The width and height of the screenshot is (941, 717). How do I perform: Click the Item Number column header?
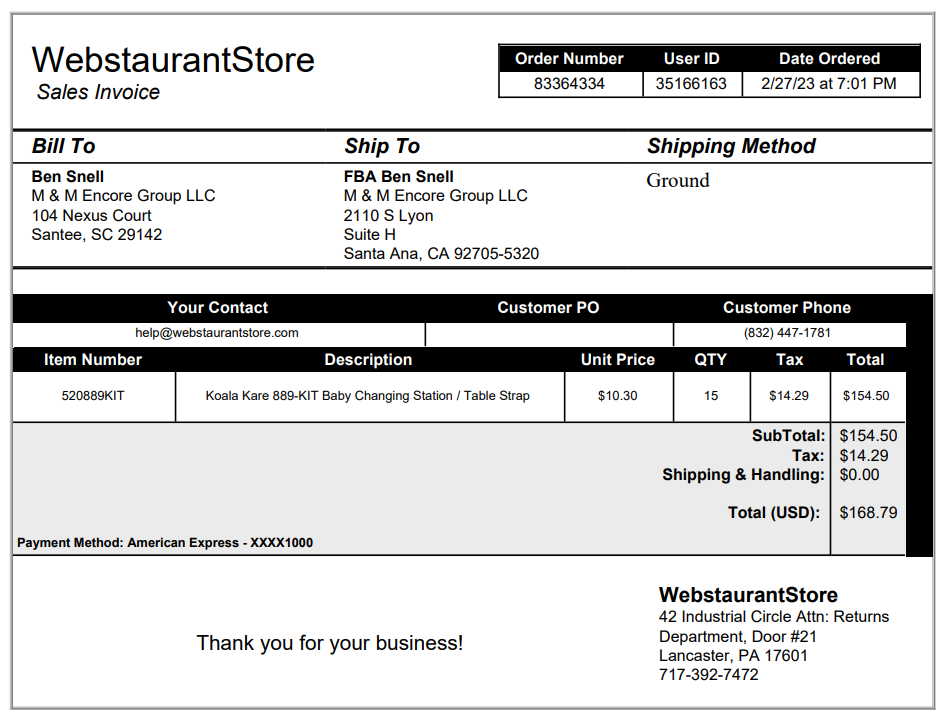[x=93, y=360]
